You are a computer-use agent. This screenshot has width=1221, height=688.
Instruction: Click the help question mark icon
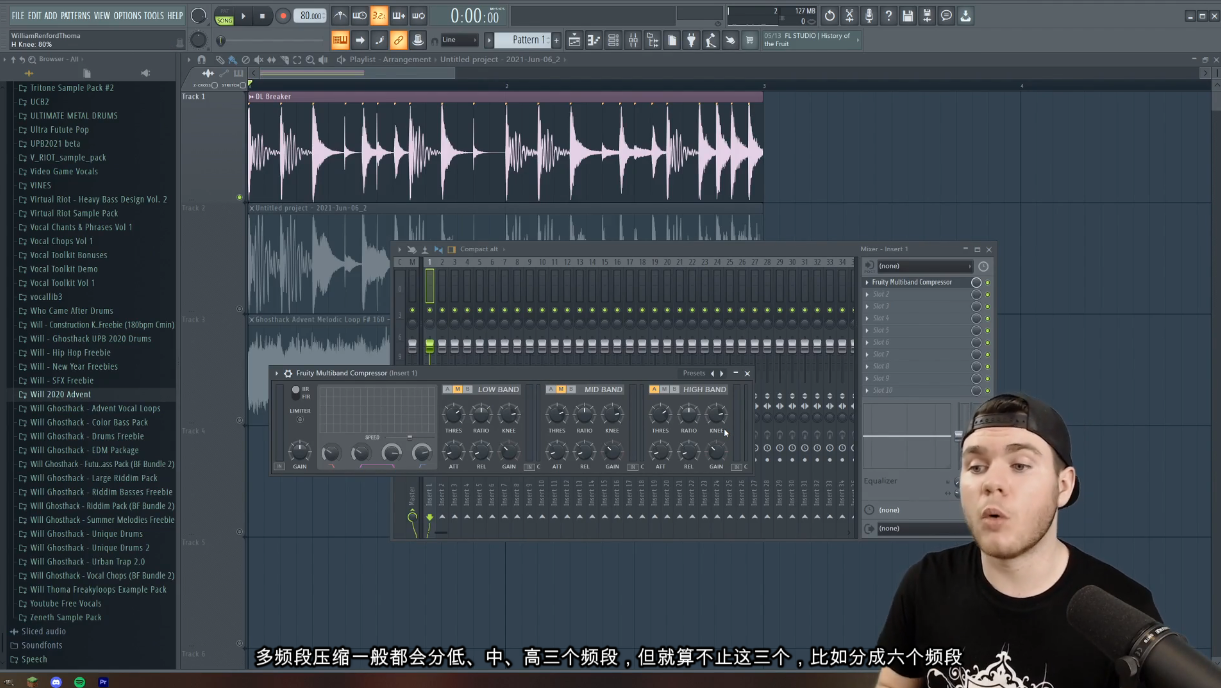(x=888, y=16)
